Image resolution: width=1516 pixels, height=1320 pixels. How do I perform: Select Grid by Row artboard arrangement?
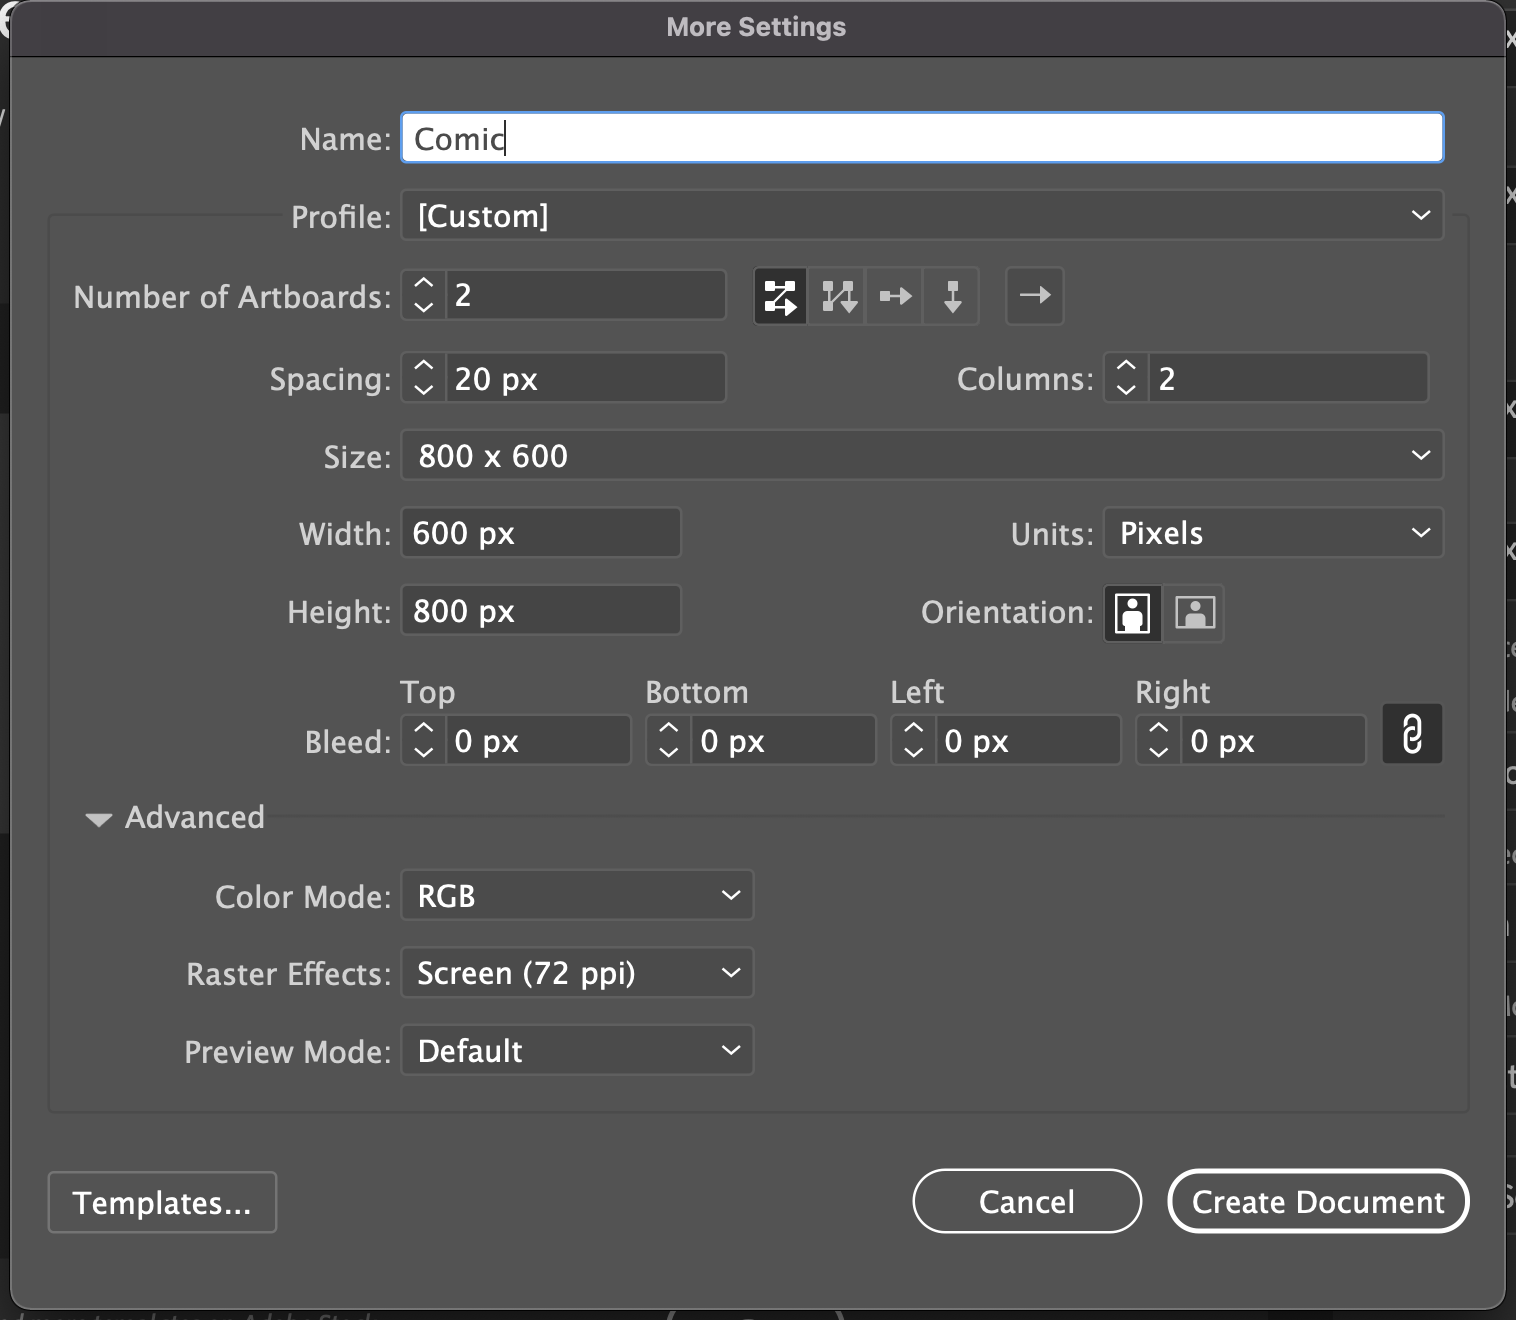(780, 297)
